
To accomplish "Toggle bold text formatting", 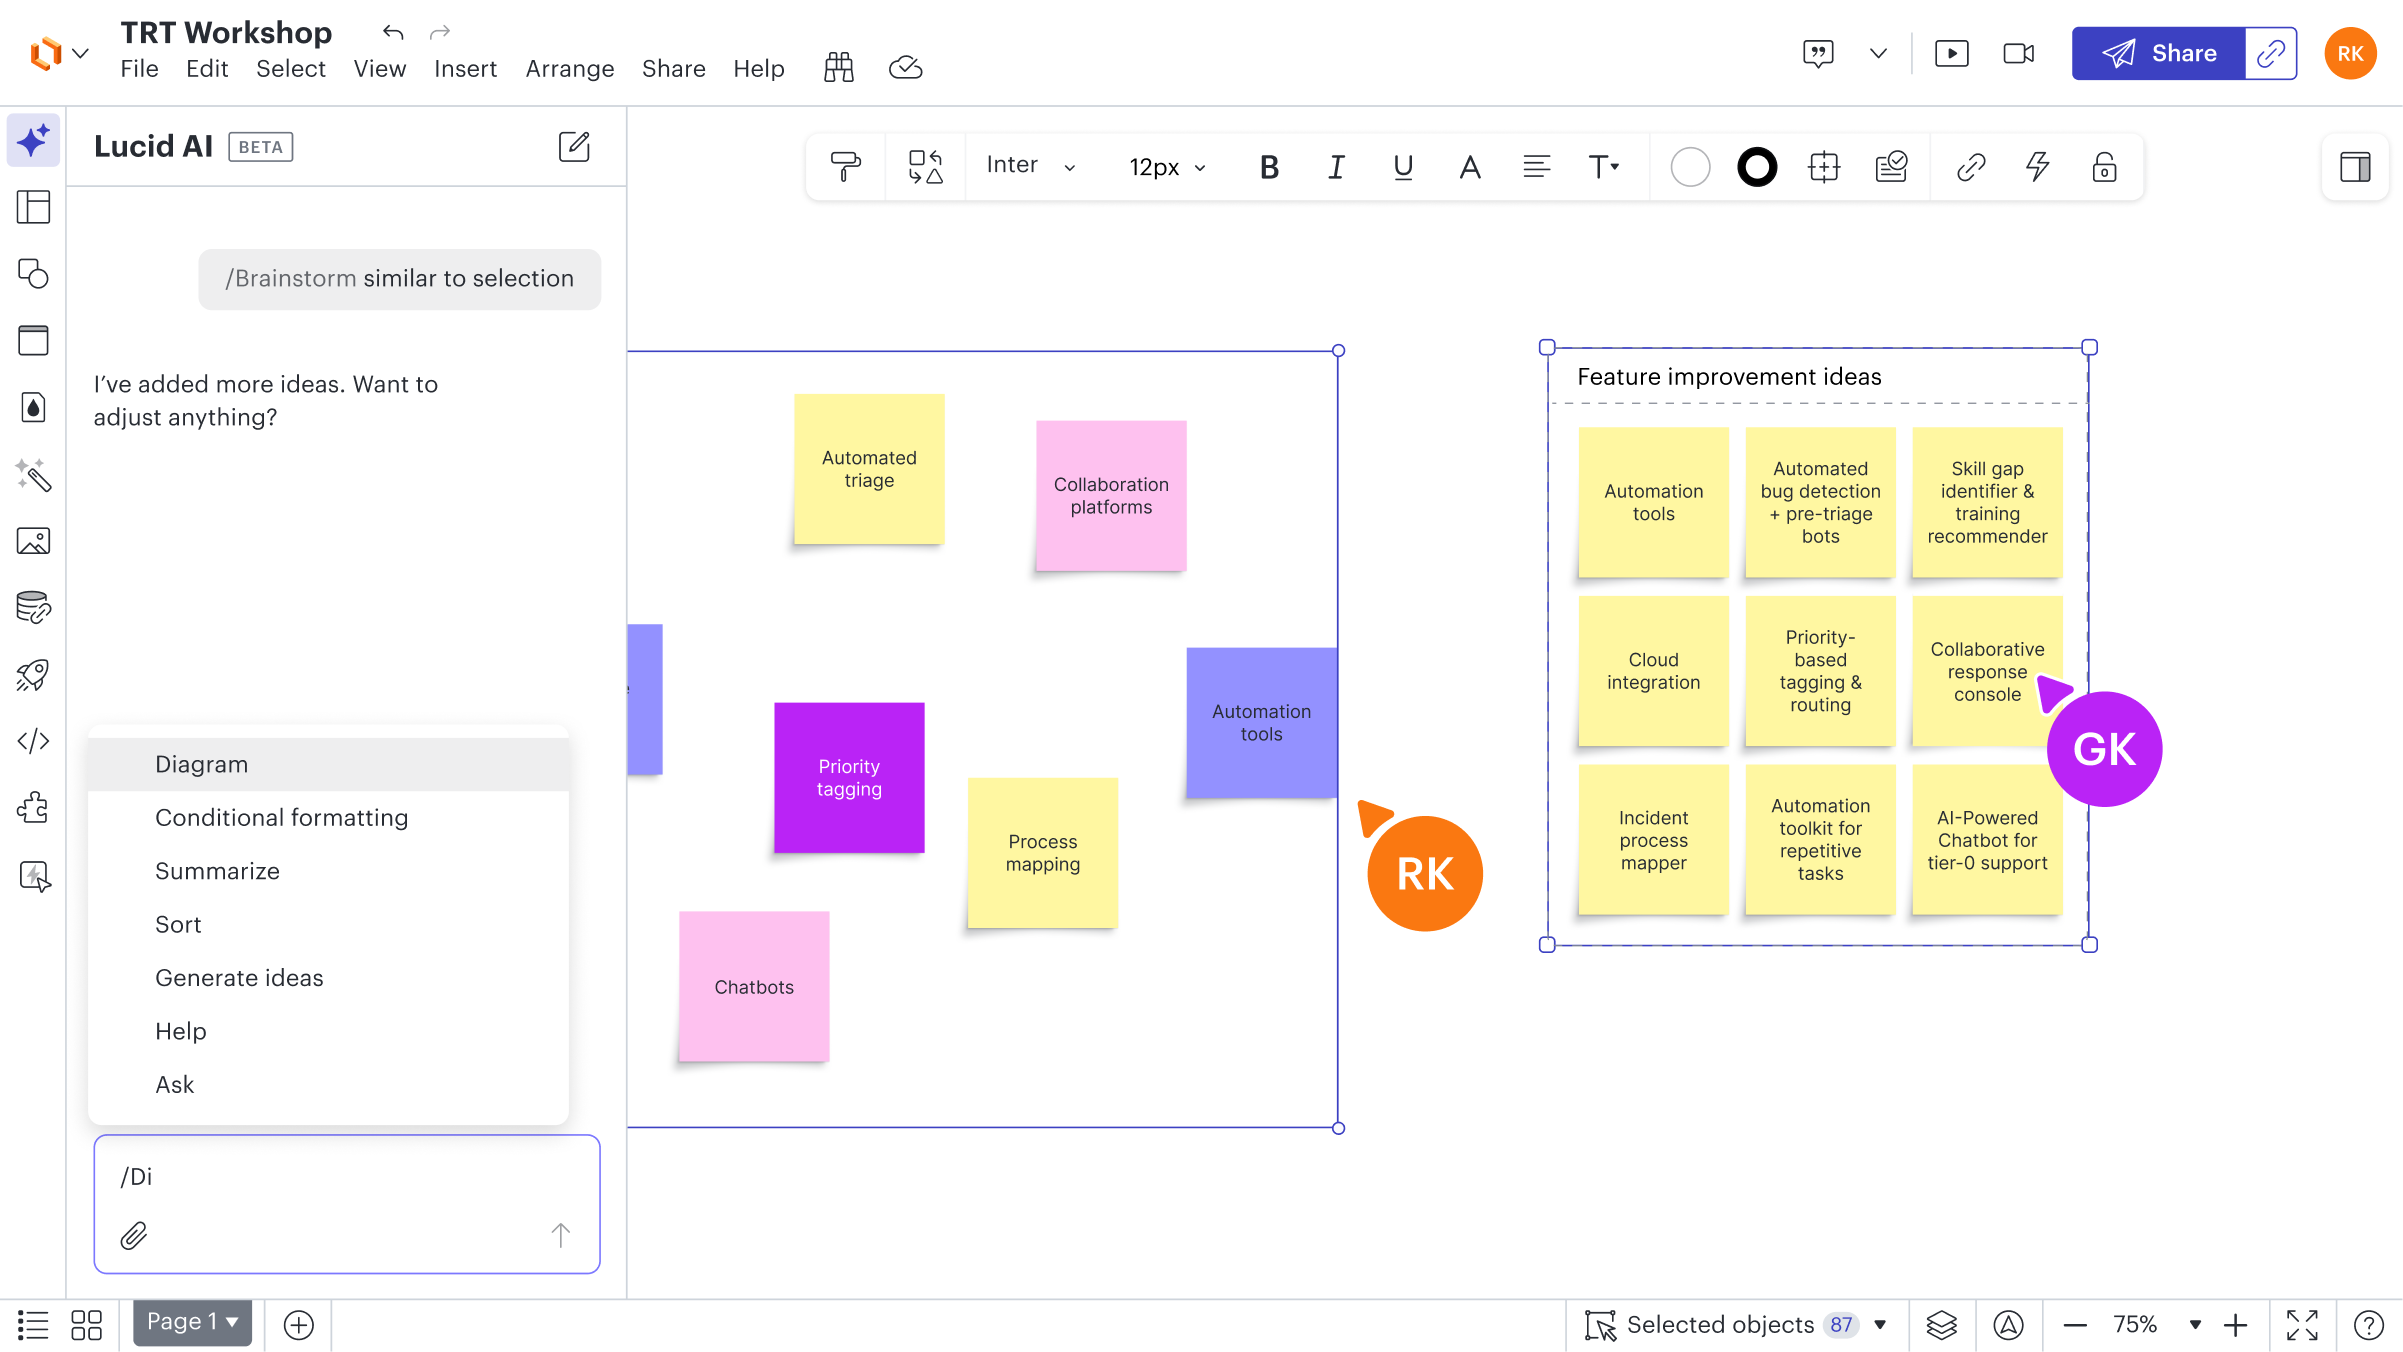I will (x=1269, y=166).
